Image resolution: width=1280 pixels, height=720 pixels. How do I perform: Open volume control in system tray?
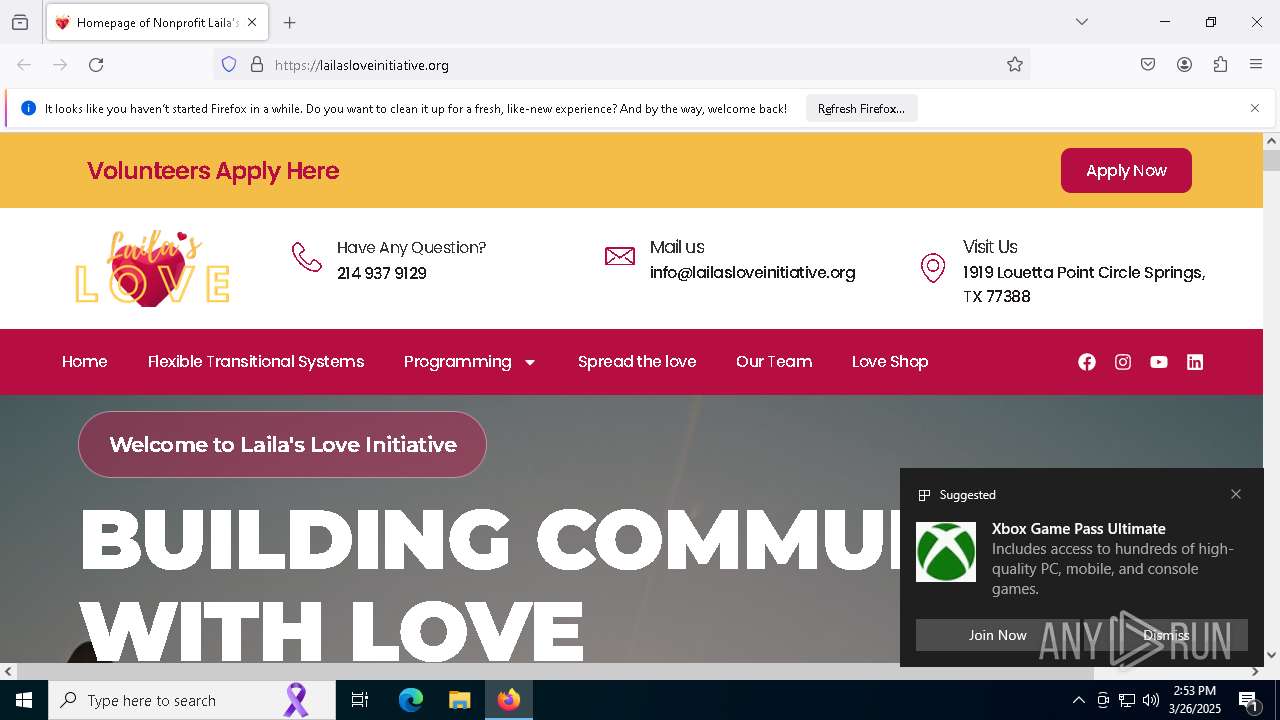[1151, 700]
